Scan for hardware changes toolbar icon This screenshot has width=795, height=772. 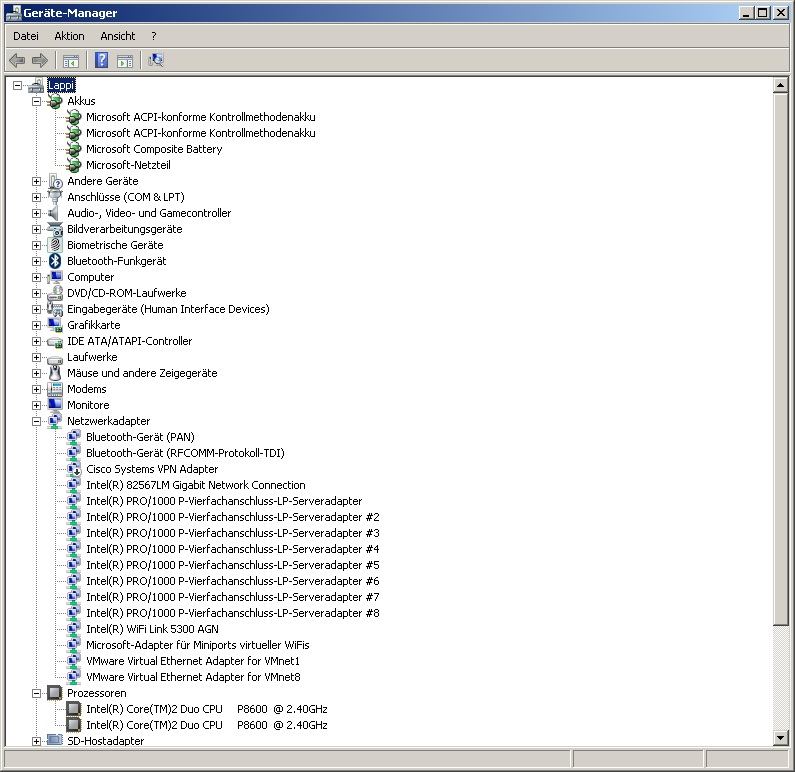click(156, 60)
